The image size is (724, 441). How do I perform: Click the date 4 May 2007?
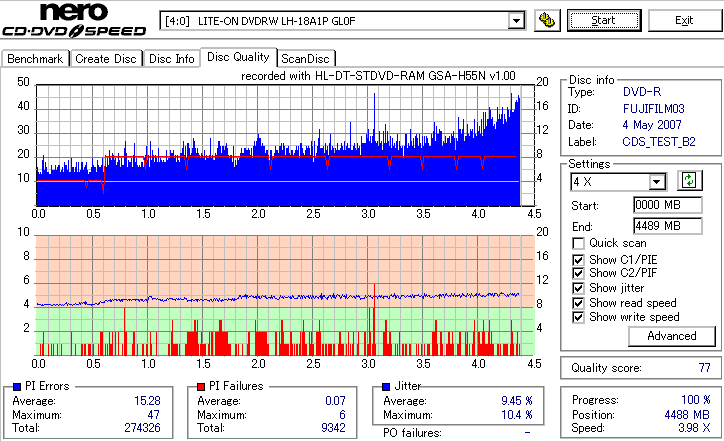coord(652,125)
